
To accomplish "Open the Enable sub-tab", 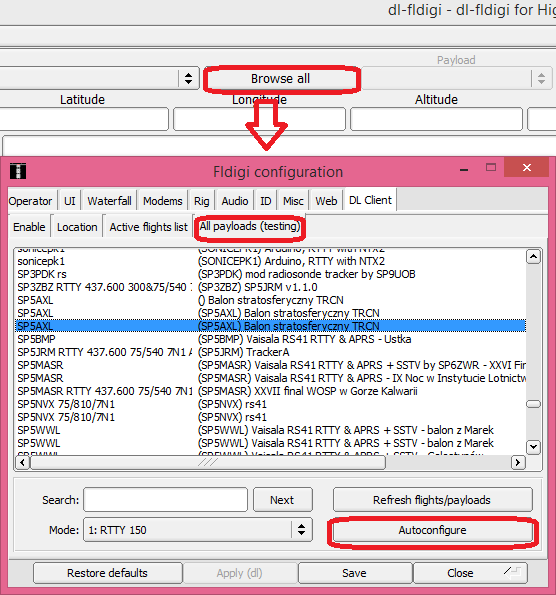I will [29, 227].
